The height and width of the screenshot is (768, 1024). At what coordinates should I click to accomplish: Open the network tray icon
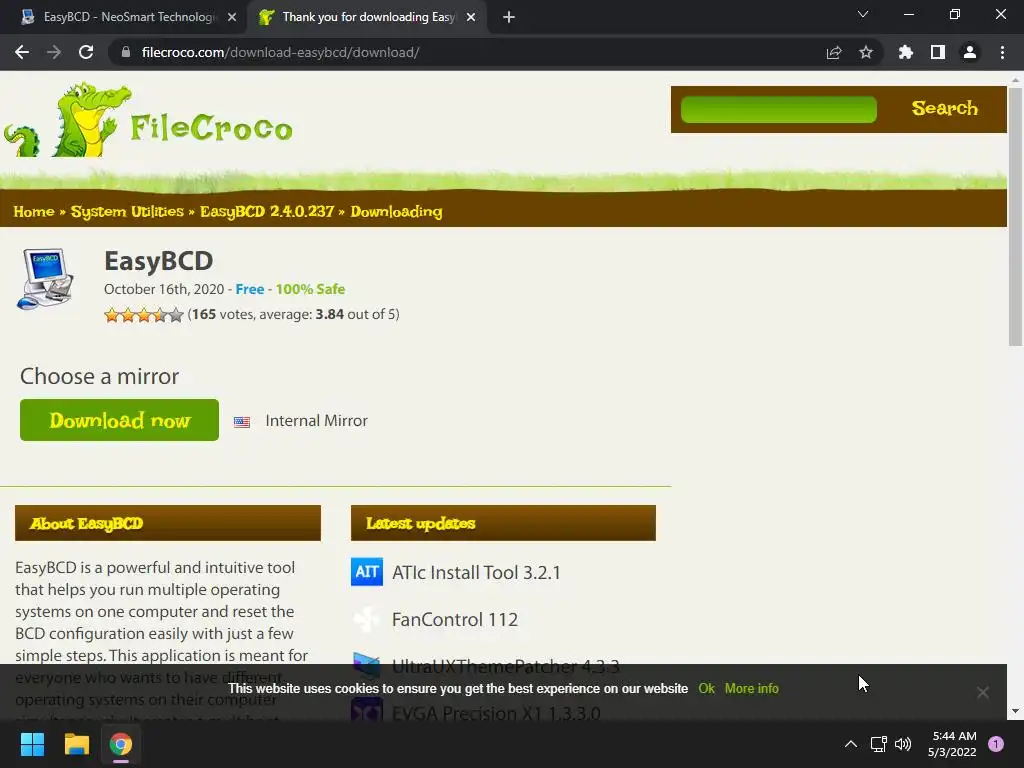coord(878,744)
